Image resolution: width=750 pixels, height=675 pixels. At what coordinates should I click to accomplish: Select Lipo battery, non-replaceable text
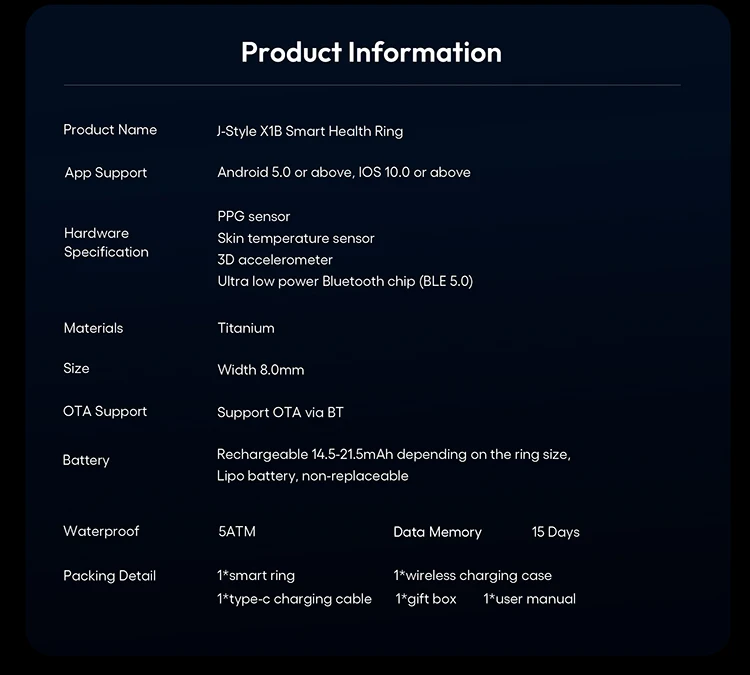(x=312, y=476)
